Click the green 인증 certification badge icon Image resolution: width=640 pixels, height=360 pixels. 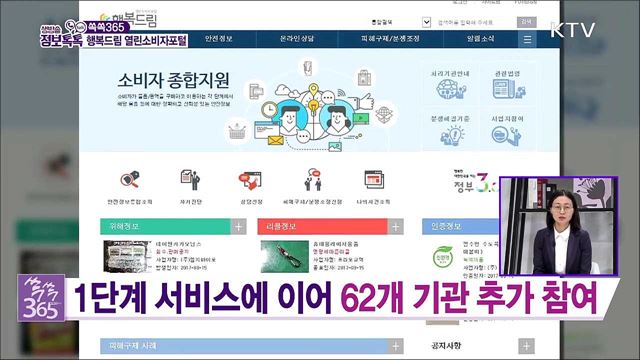(443, 257)
